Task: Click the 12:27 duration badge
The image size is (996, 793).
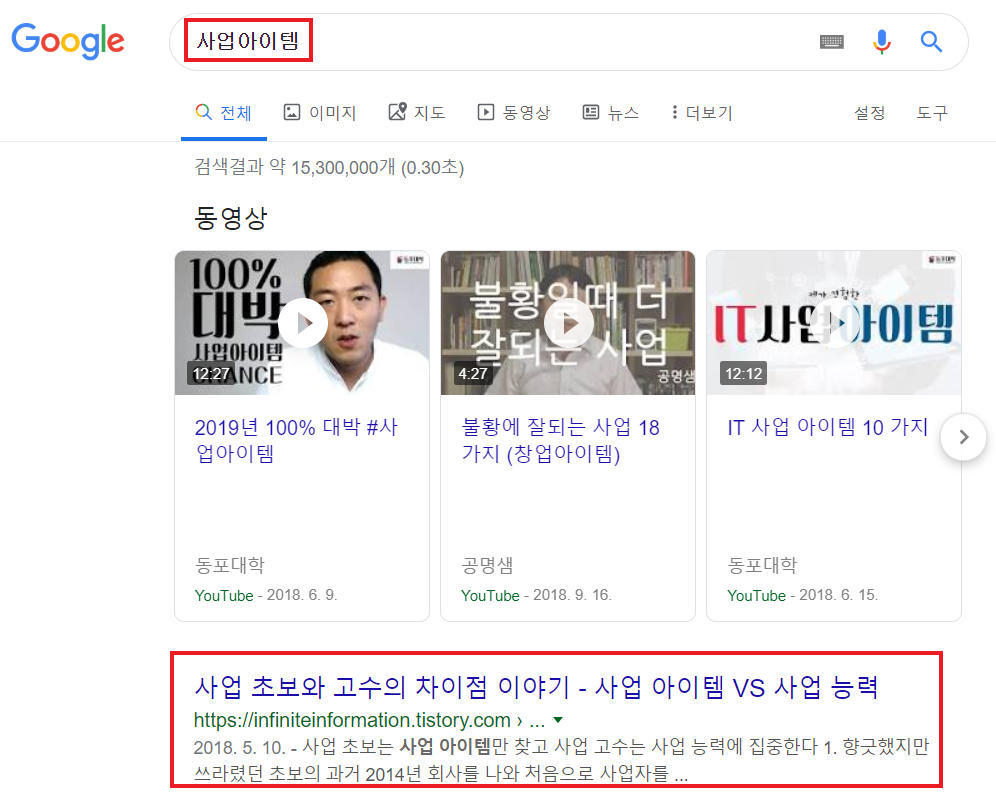Action: (x=211, y=374)
